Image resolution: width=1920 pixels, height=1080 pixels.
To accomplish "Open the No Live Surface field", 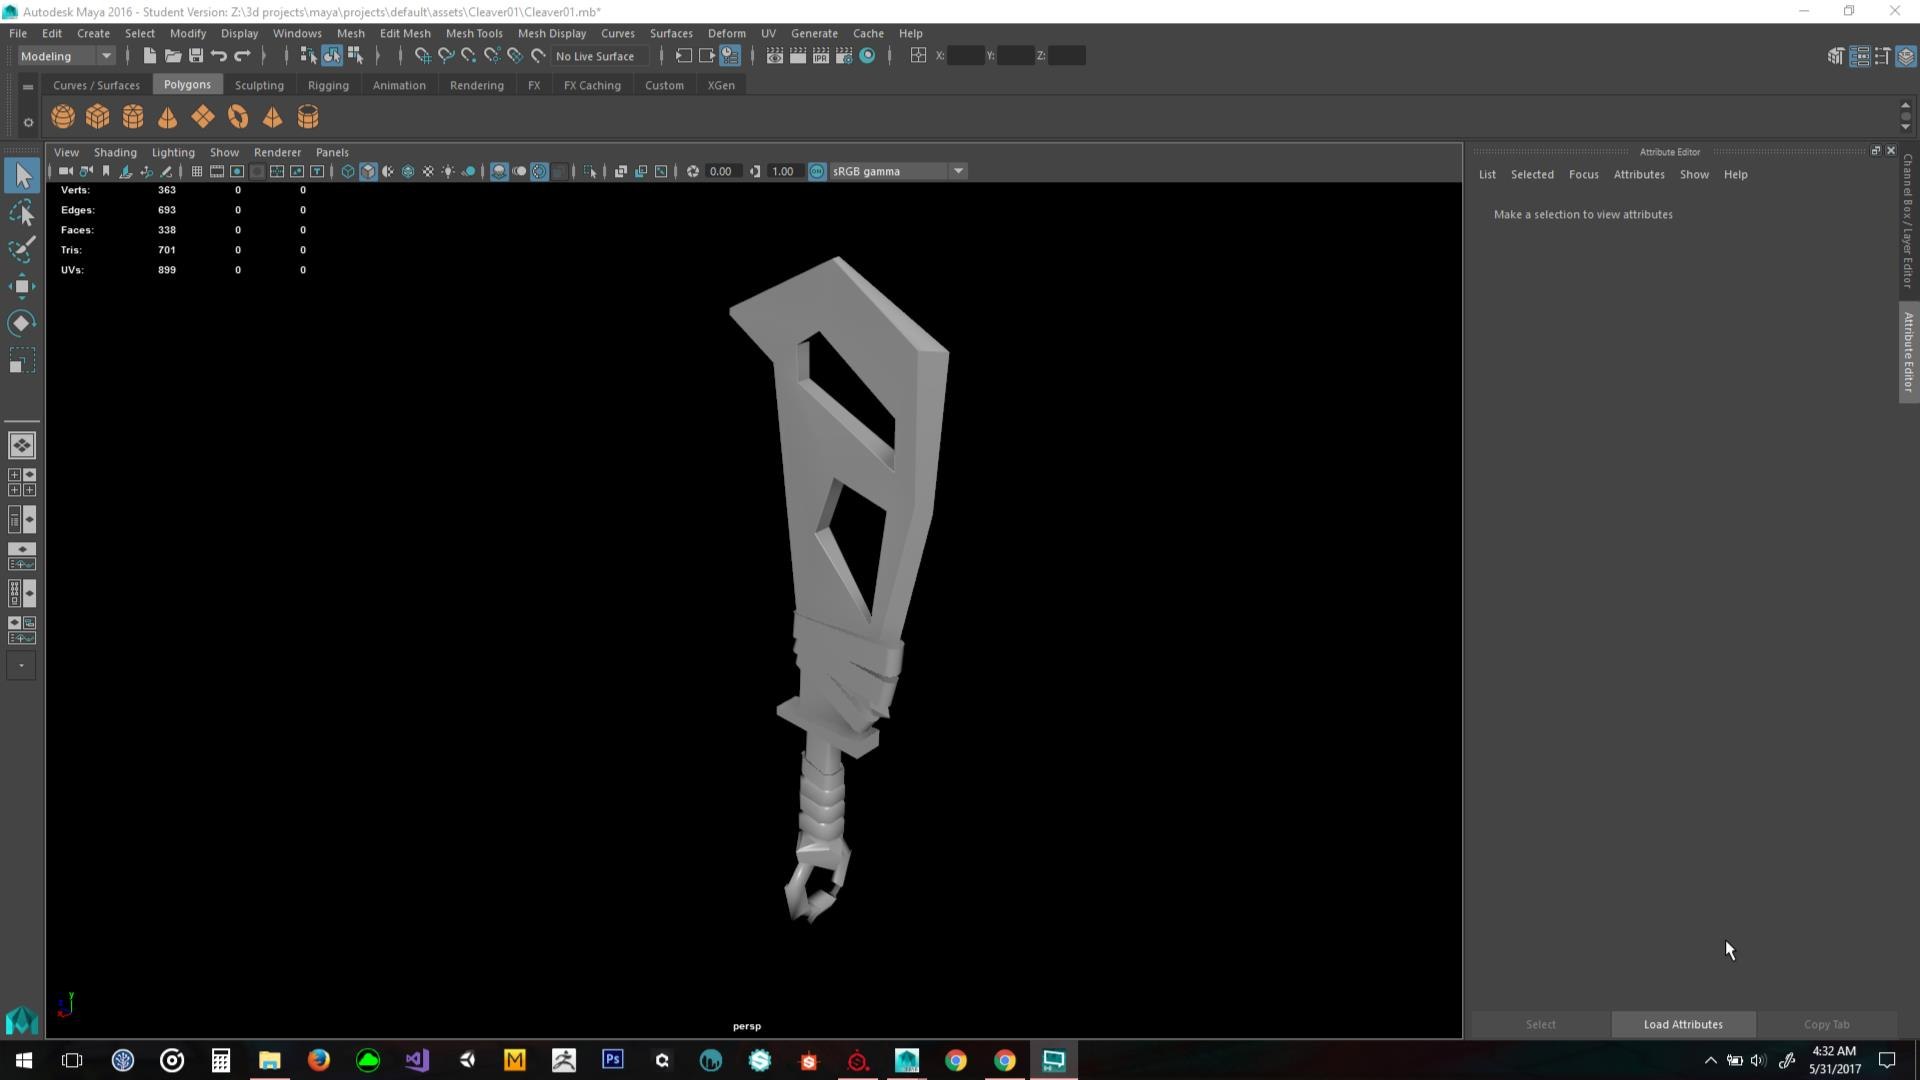I will (x=597, y=56).
